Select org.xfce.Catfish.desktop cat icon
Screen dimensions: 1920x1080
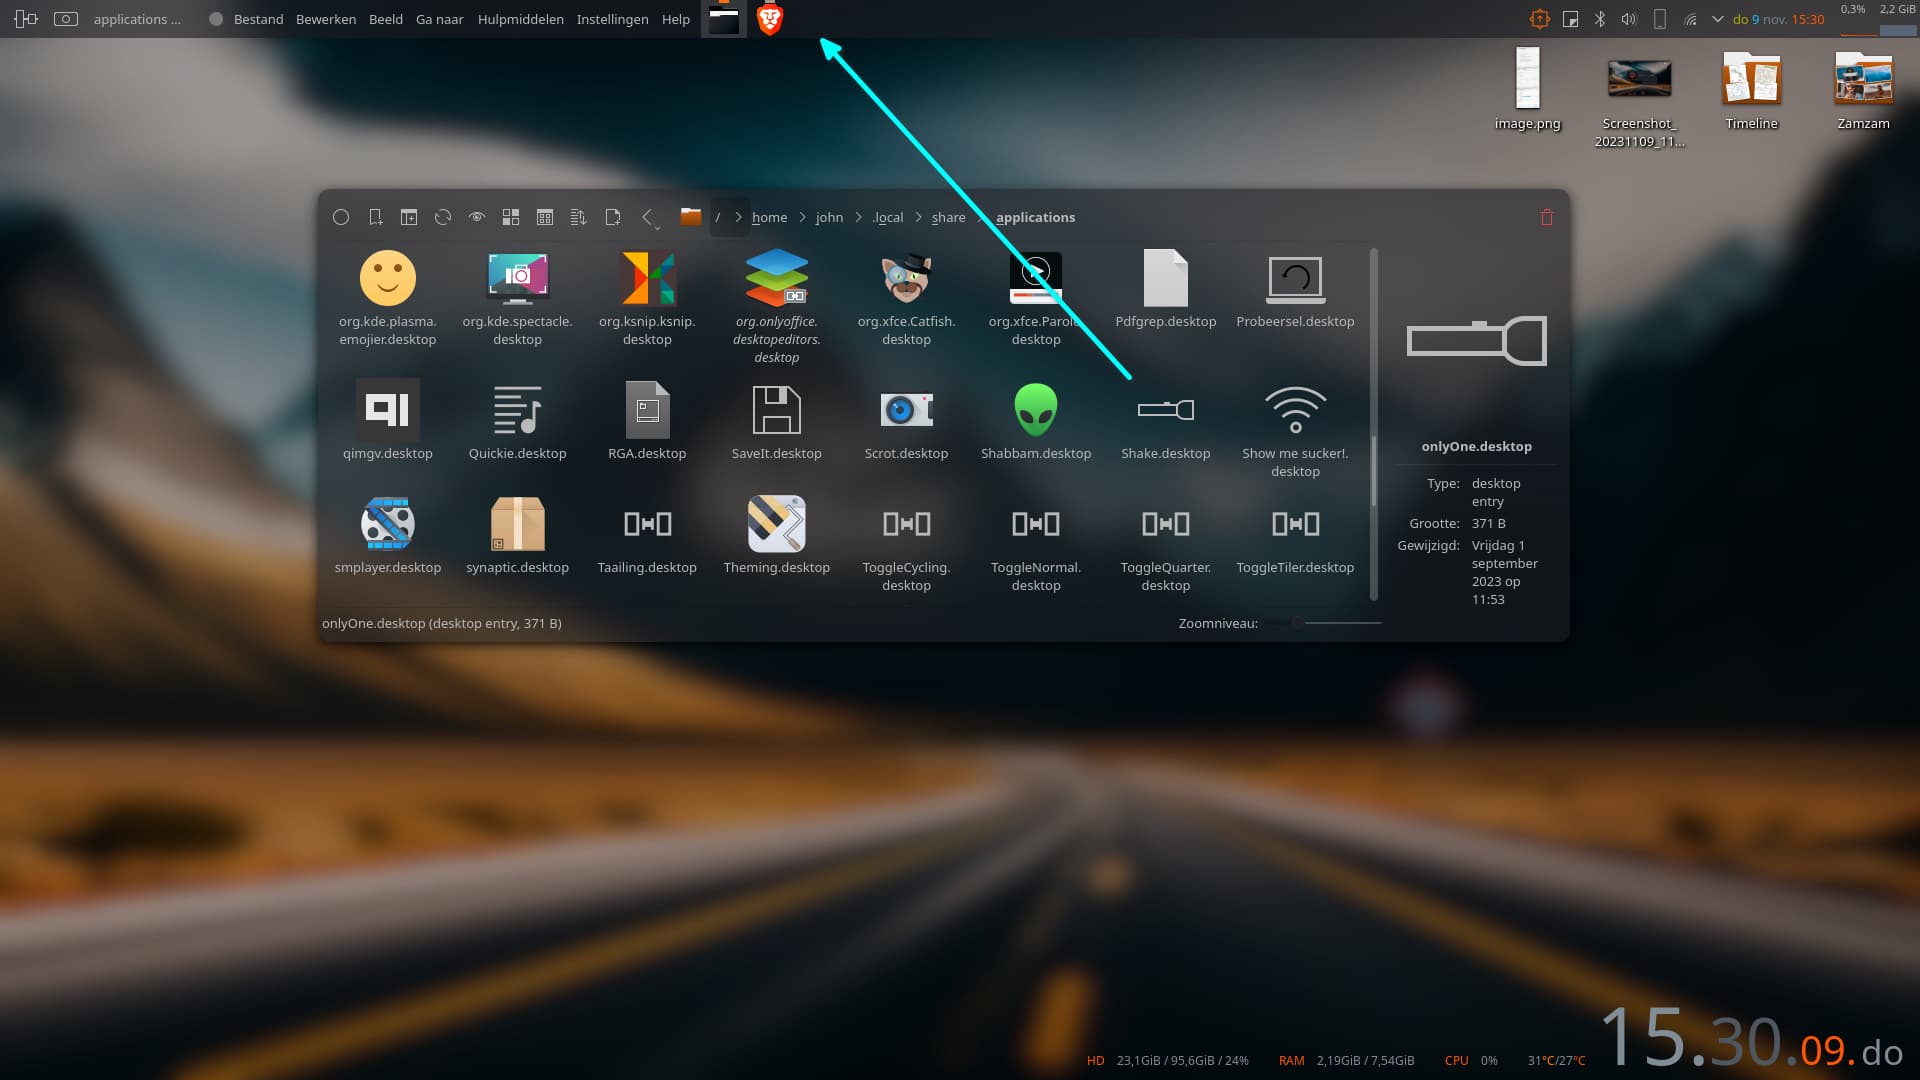pos(907,278)
